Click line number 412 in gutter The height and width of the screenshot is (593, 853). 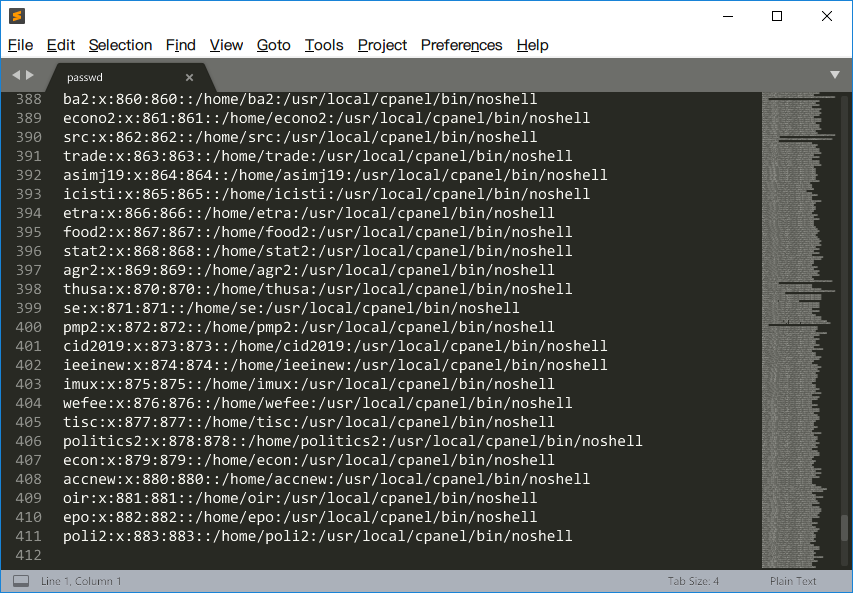tap(28, 555)
